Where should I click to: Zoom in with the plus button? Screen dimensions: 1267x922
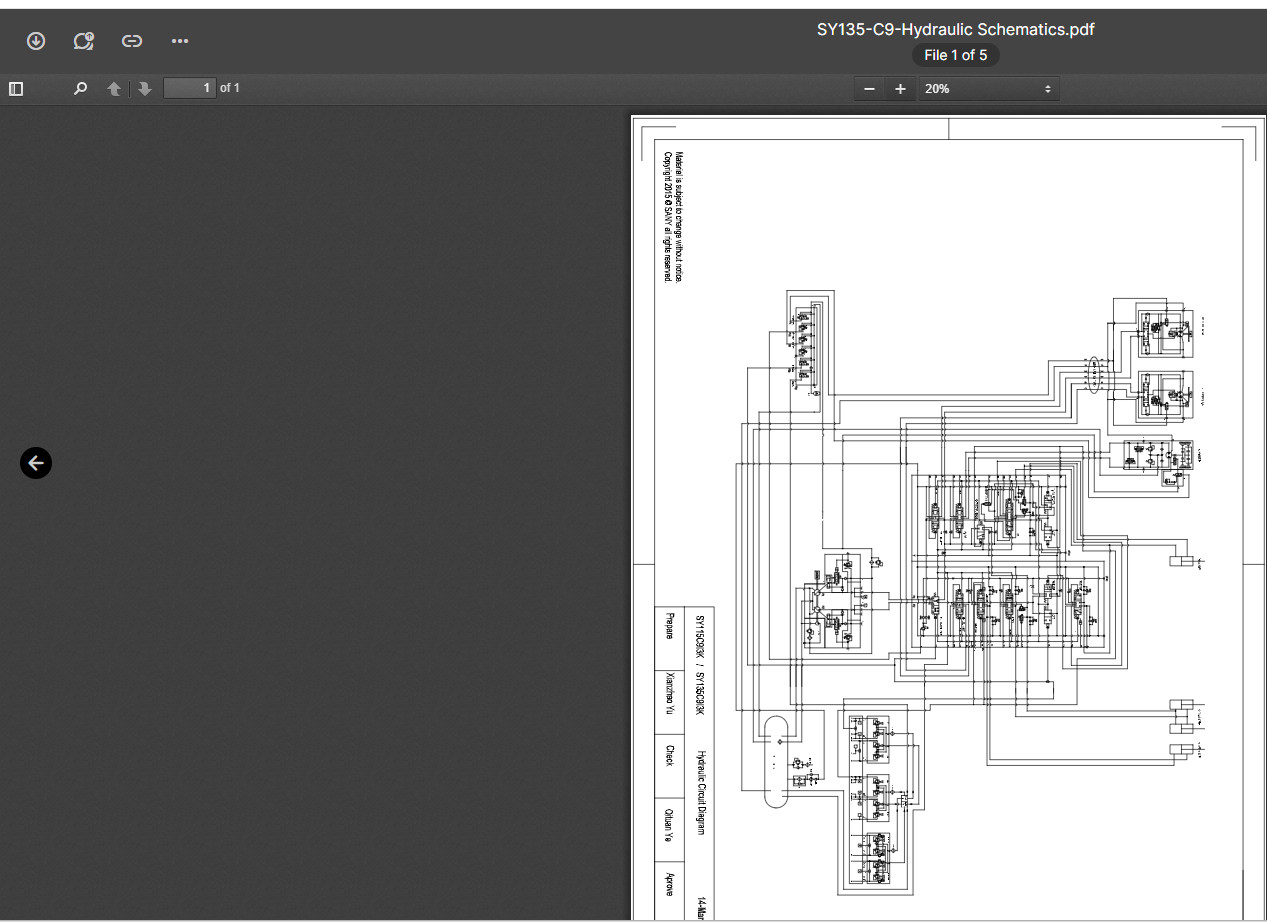900,88
